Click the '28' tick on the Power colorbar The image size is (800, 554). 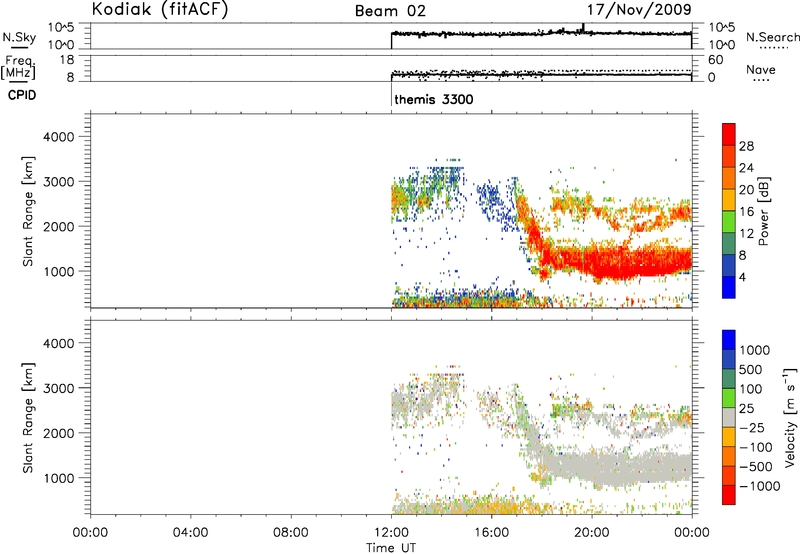(746, 146)
